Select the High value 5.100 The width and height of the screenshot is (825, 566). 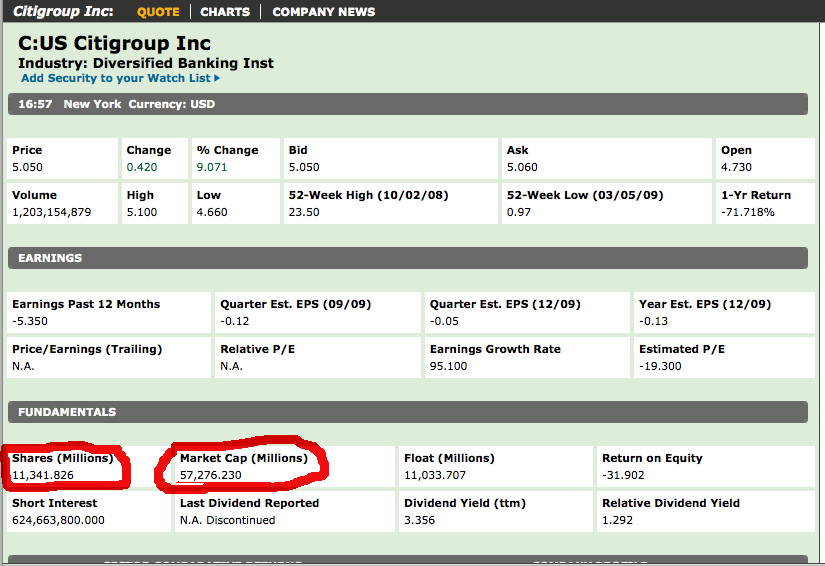142,212
